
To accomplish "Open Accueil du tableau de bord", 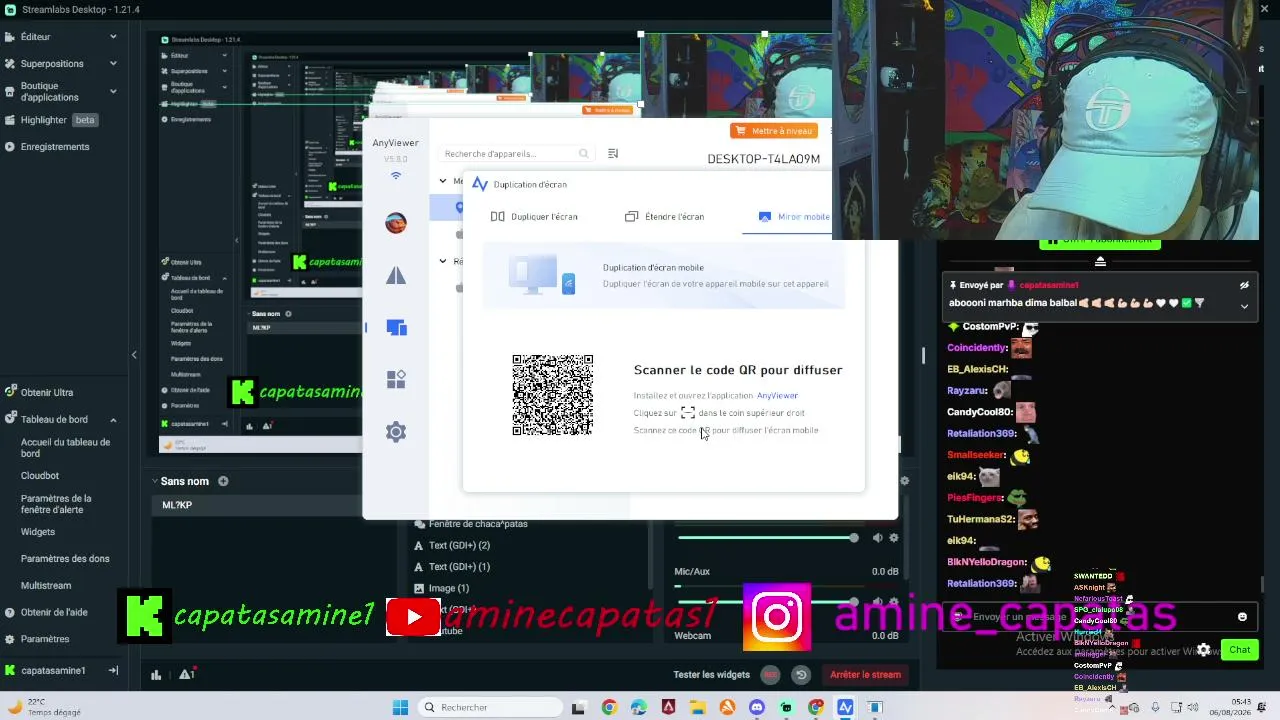I will 65,447.
